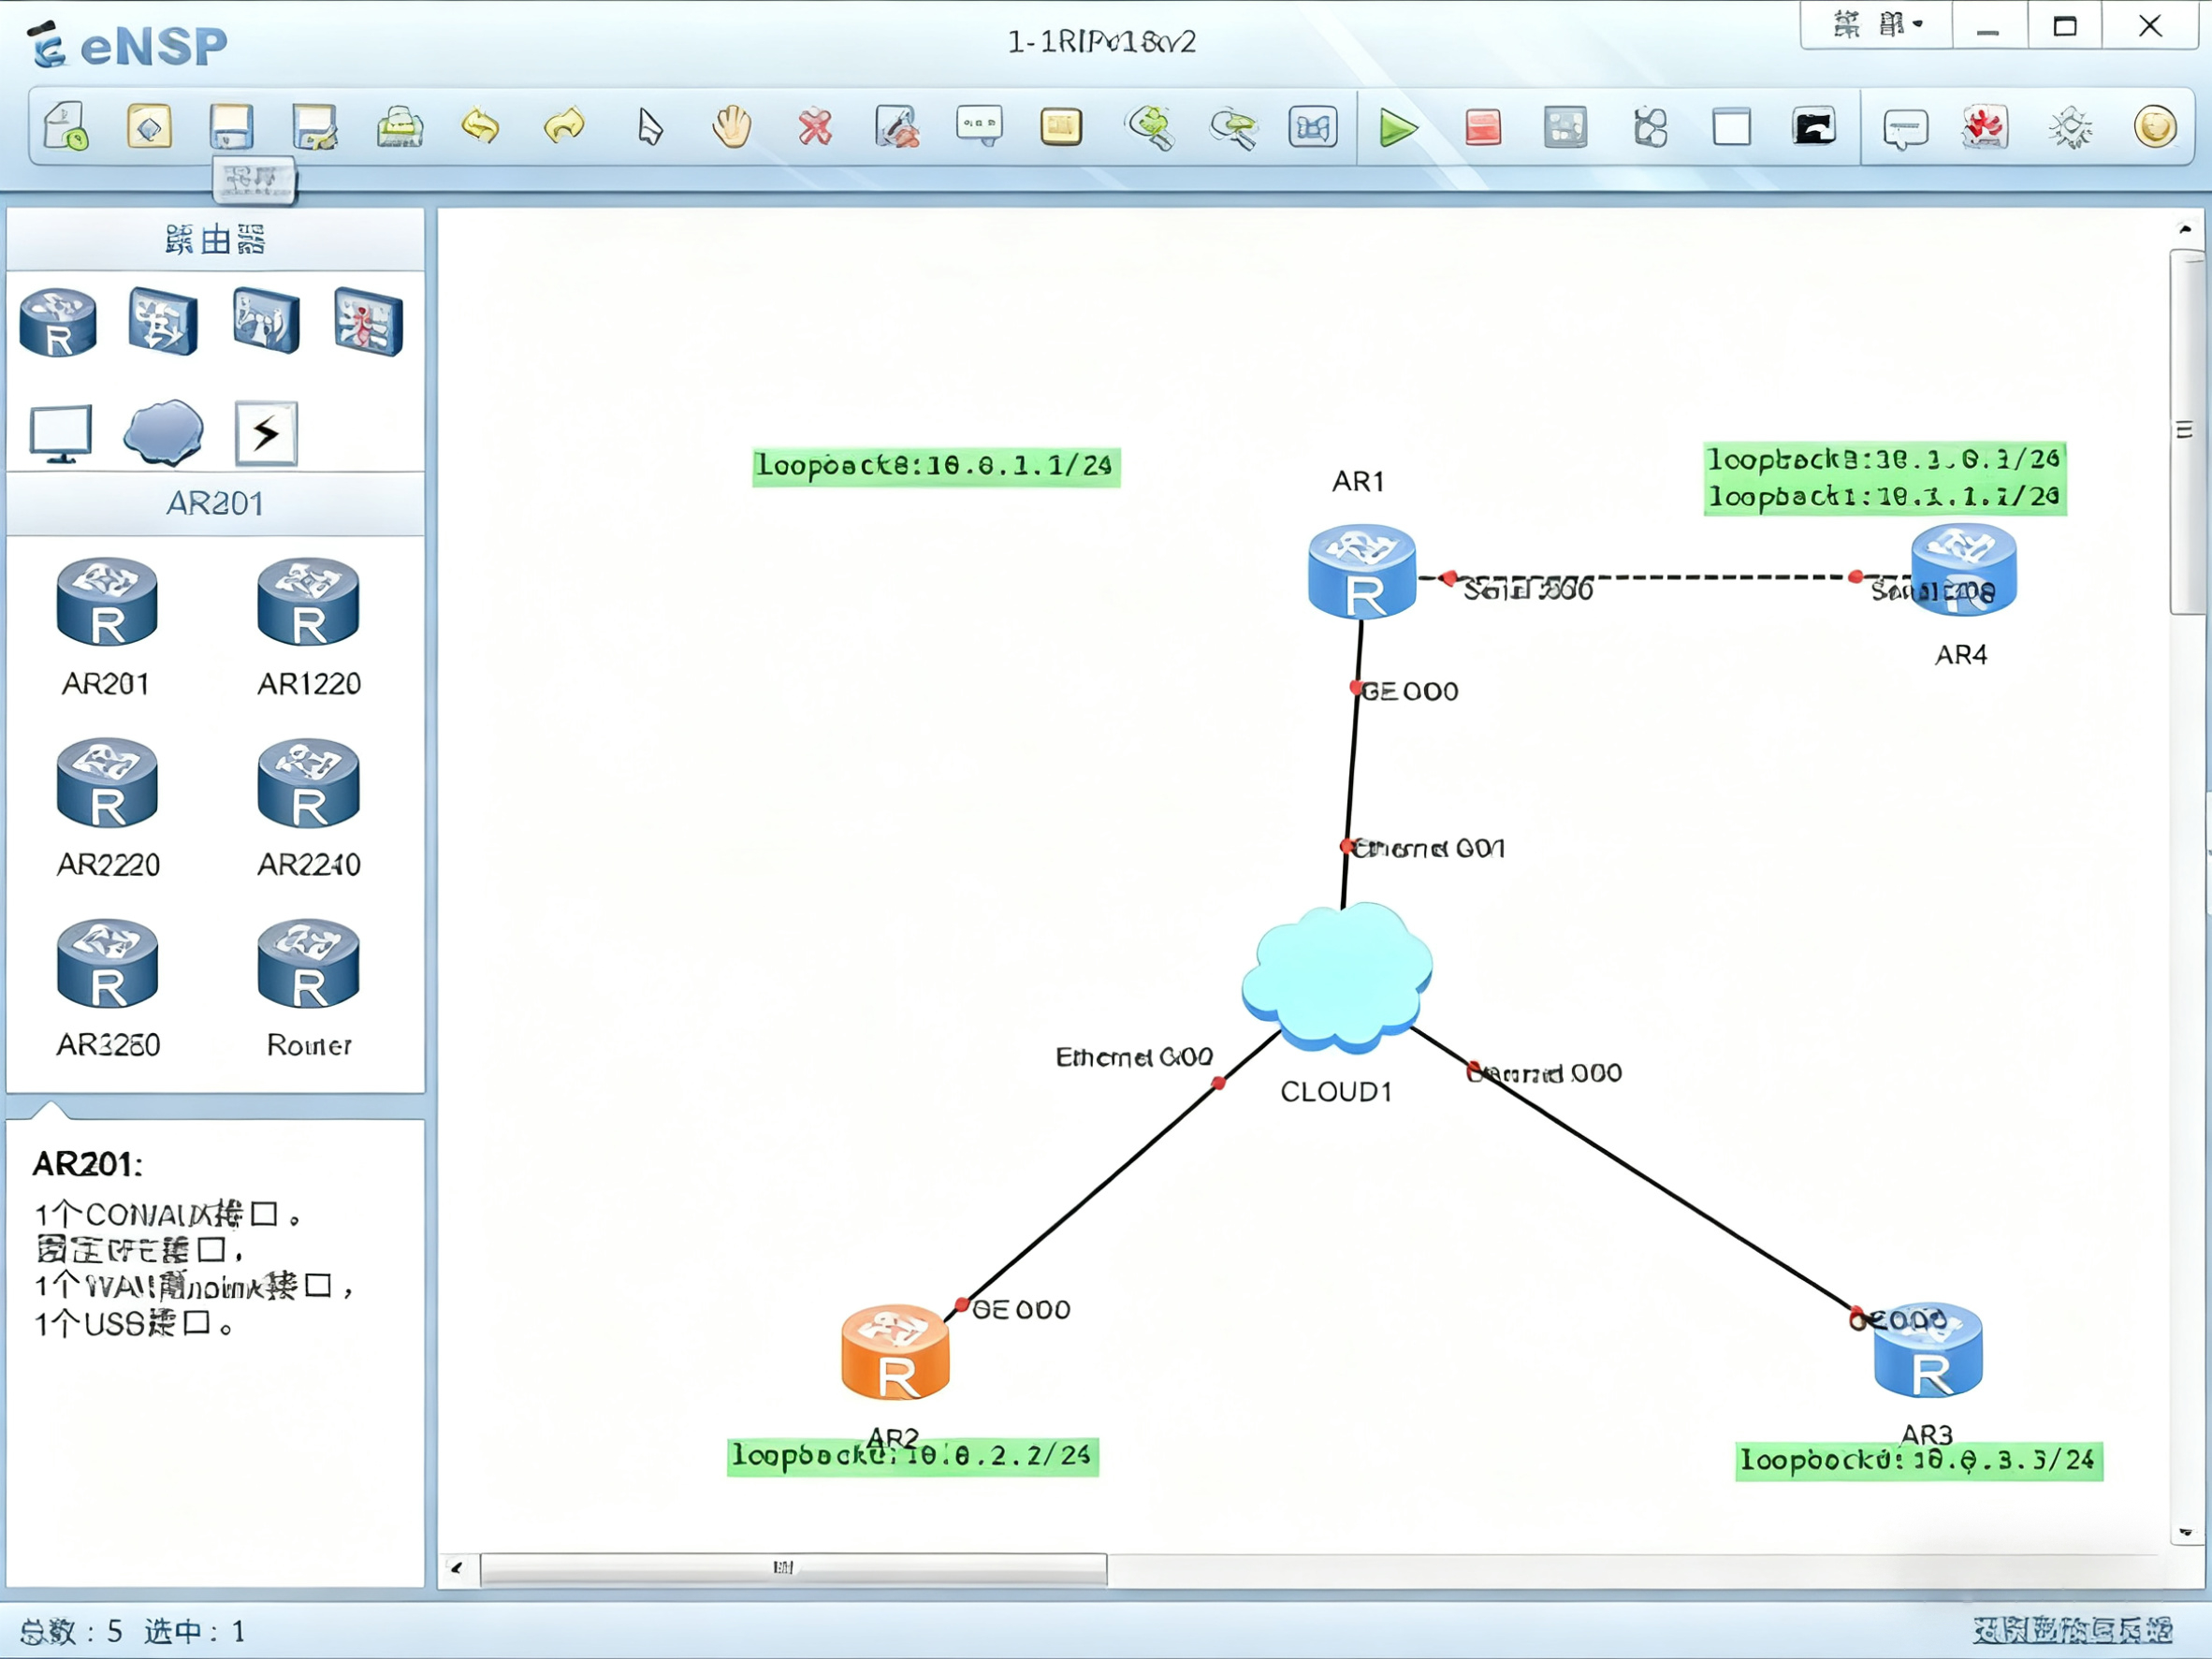2212x1659 pixels.
Task: Select the delete tool with red X
Action: [815, 127]
